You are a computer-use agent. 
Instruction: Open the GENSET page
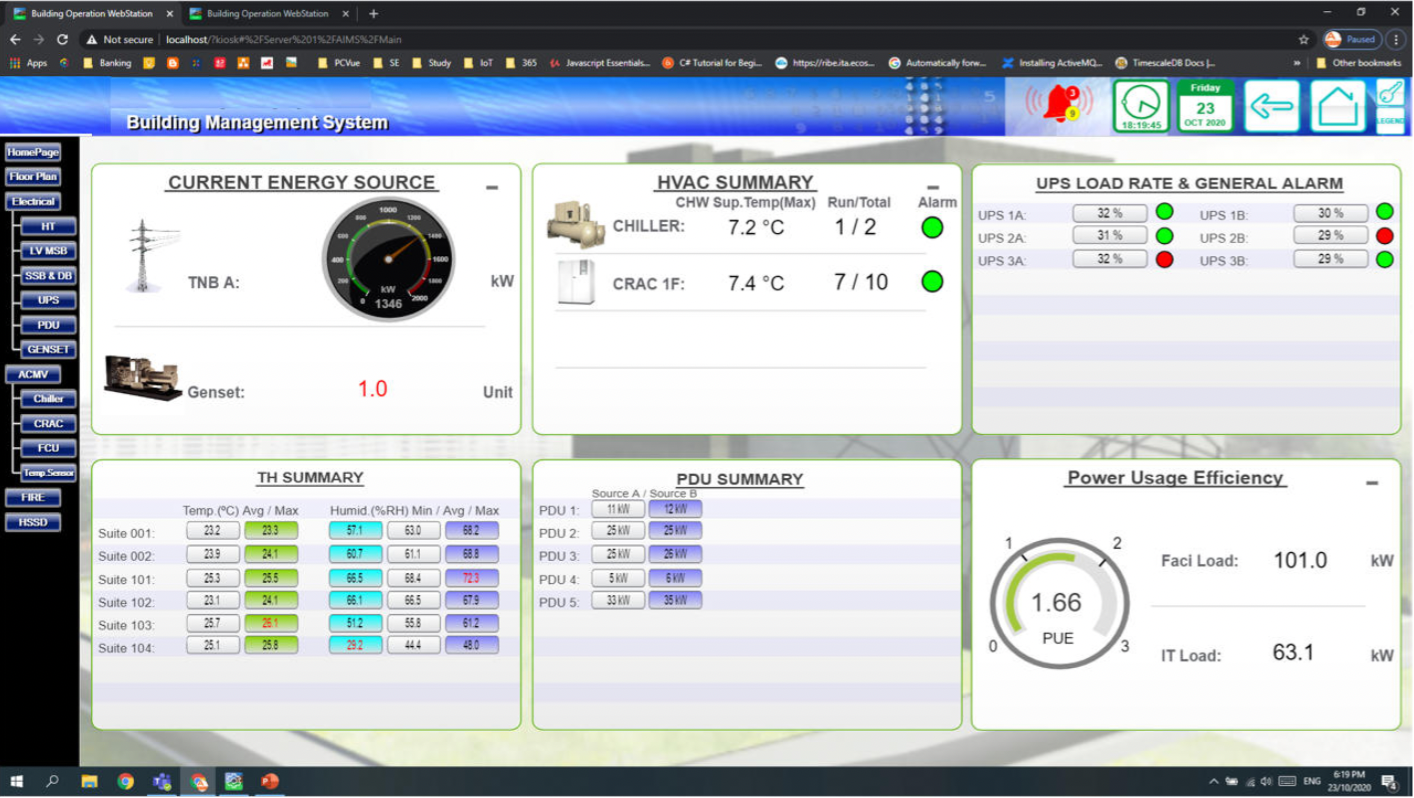48,350
